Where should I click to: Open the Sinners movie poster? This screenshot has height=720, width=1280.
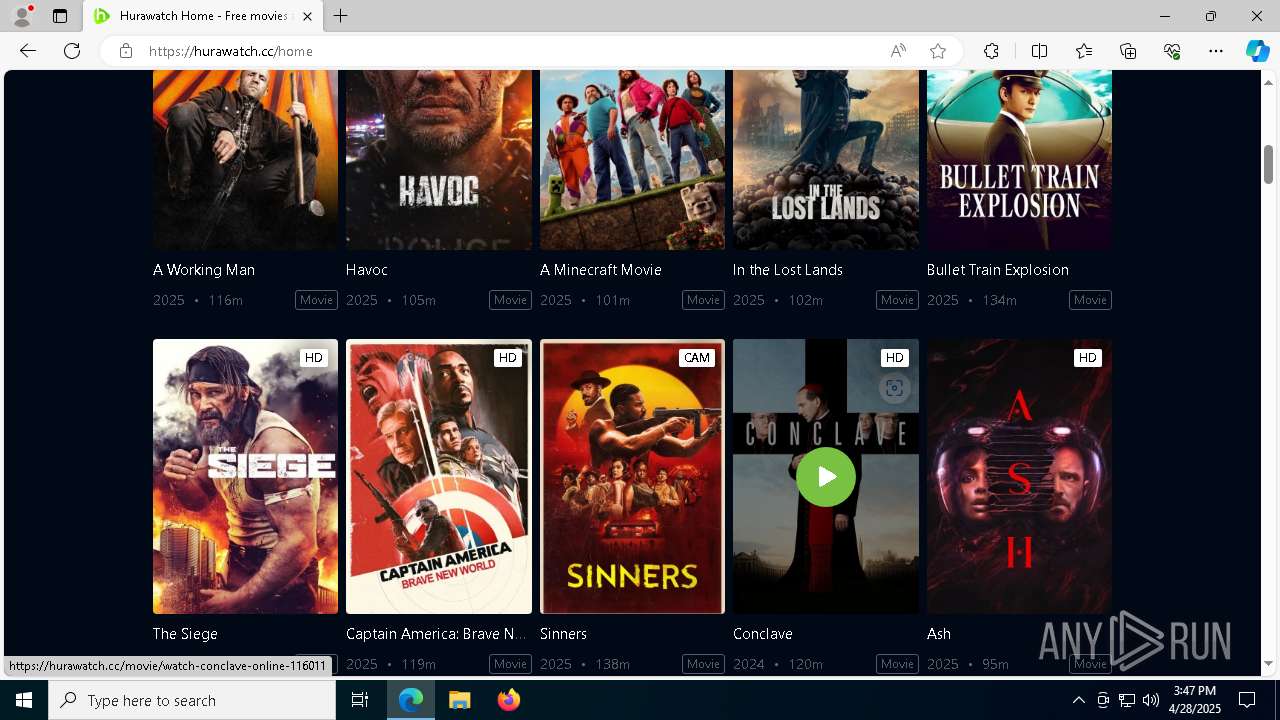click(632, 476)
